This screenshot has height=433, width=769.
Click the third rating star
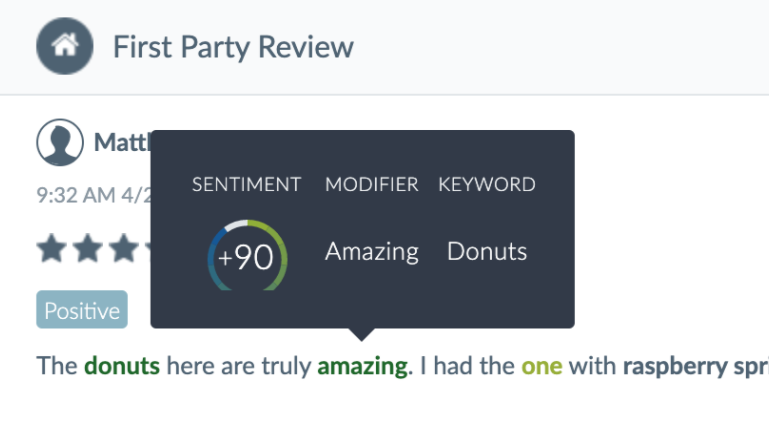coord(124,248)
